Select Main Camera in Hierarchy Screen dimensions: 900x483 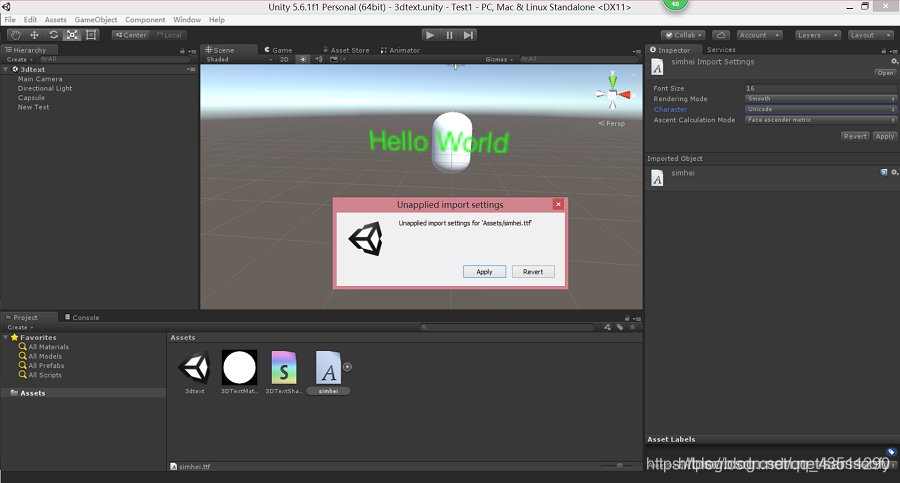click(40, 79)
